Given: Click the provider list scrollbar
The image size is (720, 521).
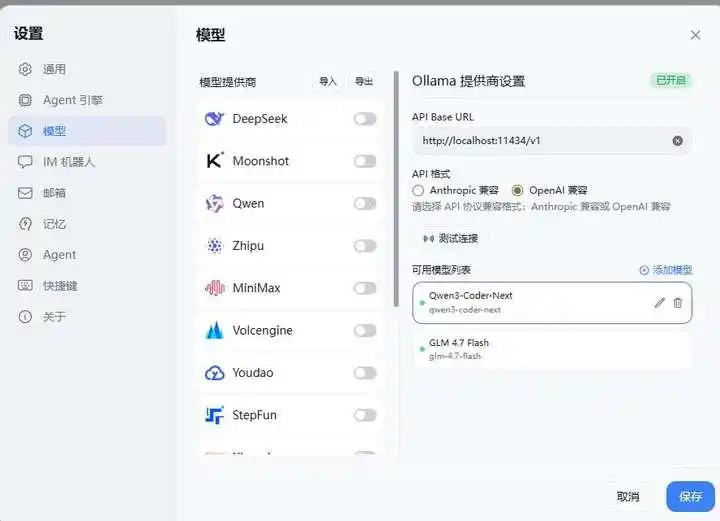Looking at the screenshot, I should click(x=396, y=189).
